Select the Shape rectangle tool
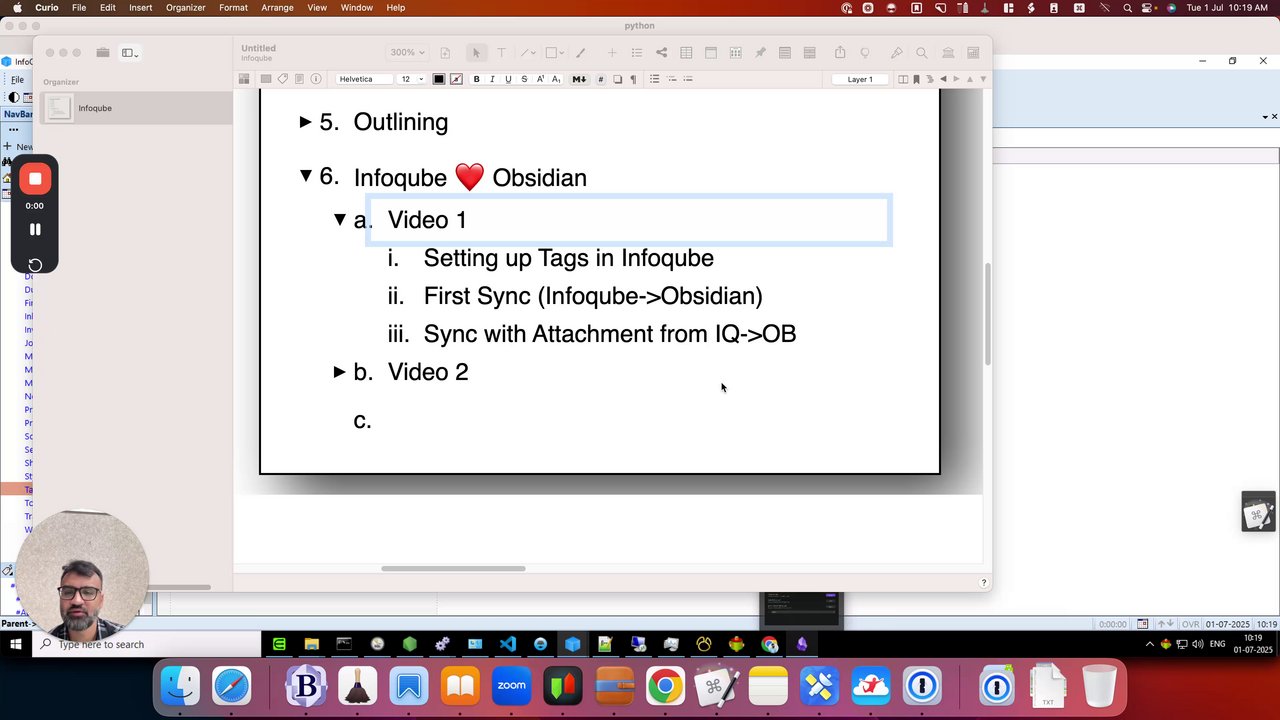The image size is (1280, 720). [x=554, y=52]
